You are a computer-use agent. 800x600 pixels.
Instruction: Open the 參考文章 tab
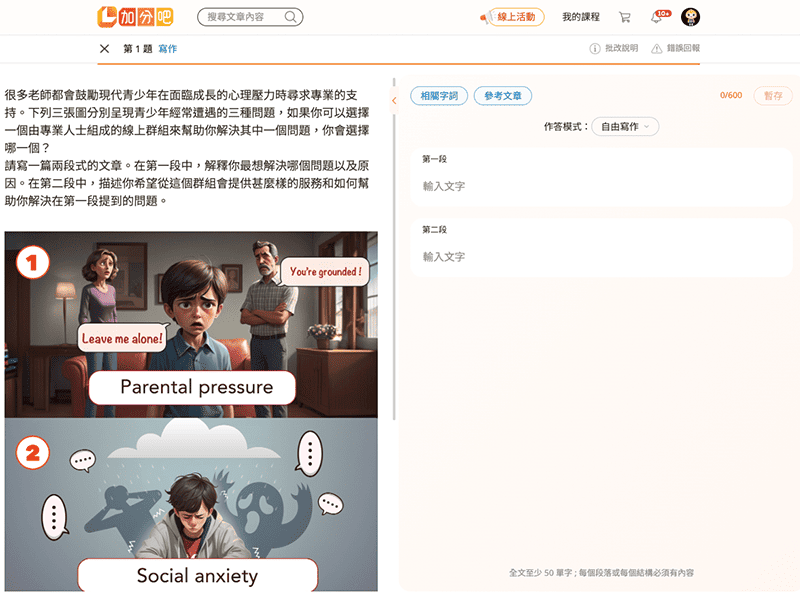click(503, 96)
